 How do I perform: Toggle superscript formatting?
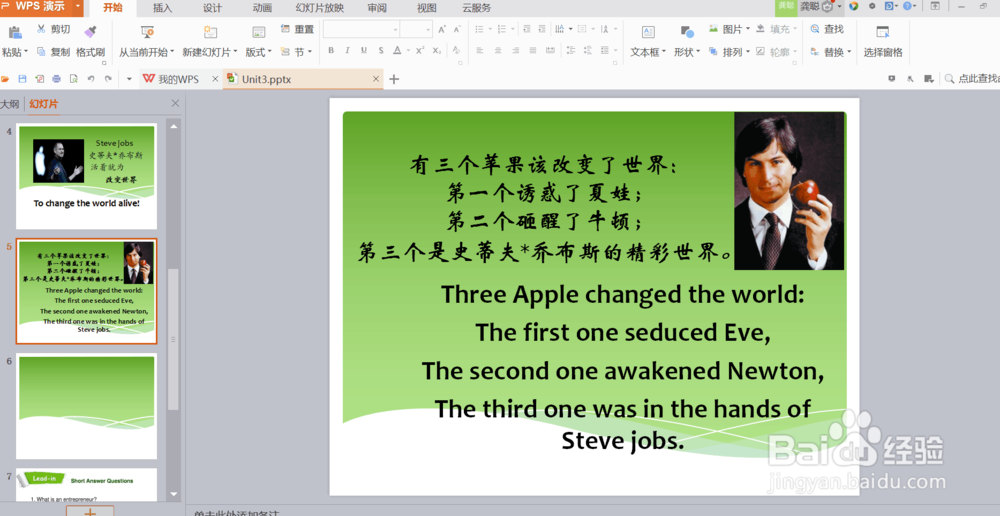(x=420, y=50)
